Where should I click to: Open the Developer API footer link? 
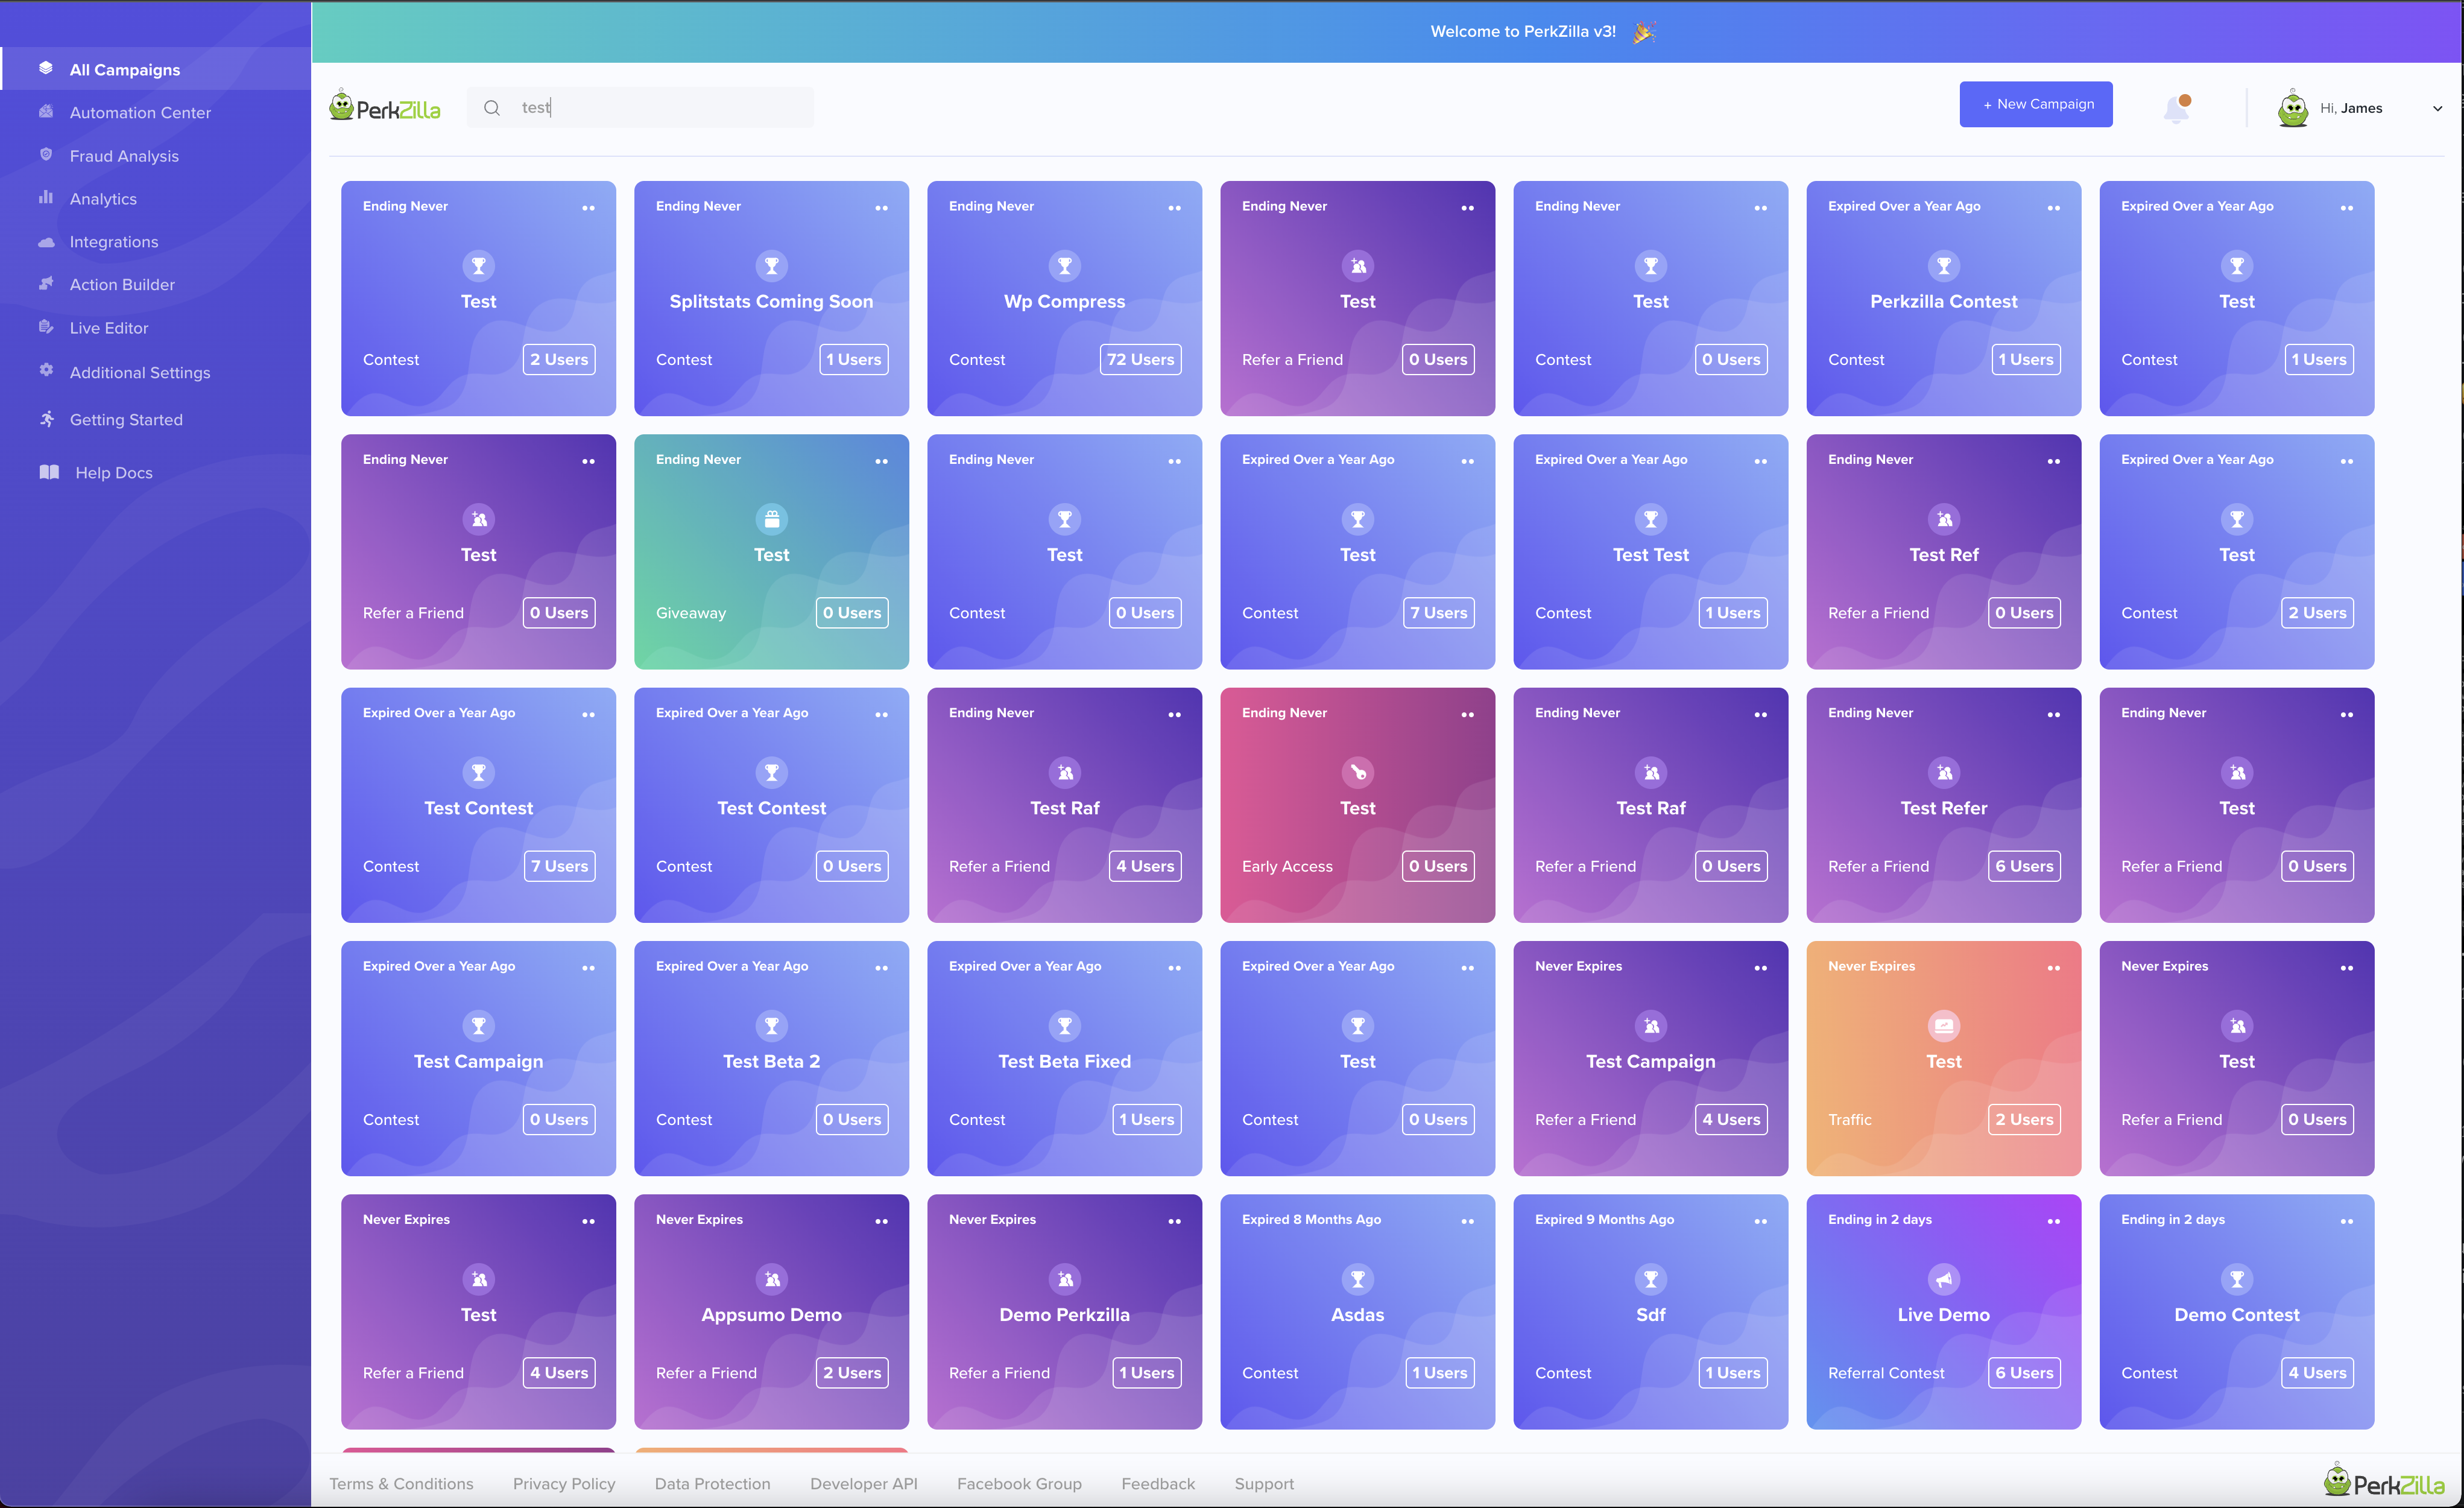[863, 1483]
